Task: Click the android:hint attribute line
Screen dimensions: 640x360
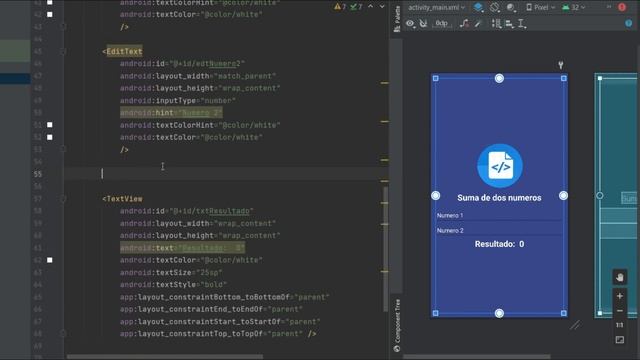Action: tap(171, 113)
